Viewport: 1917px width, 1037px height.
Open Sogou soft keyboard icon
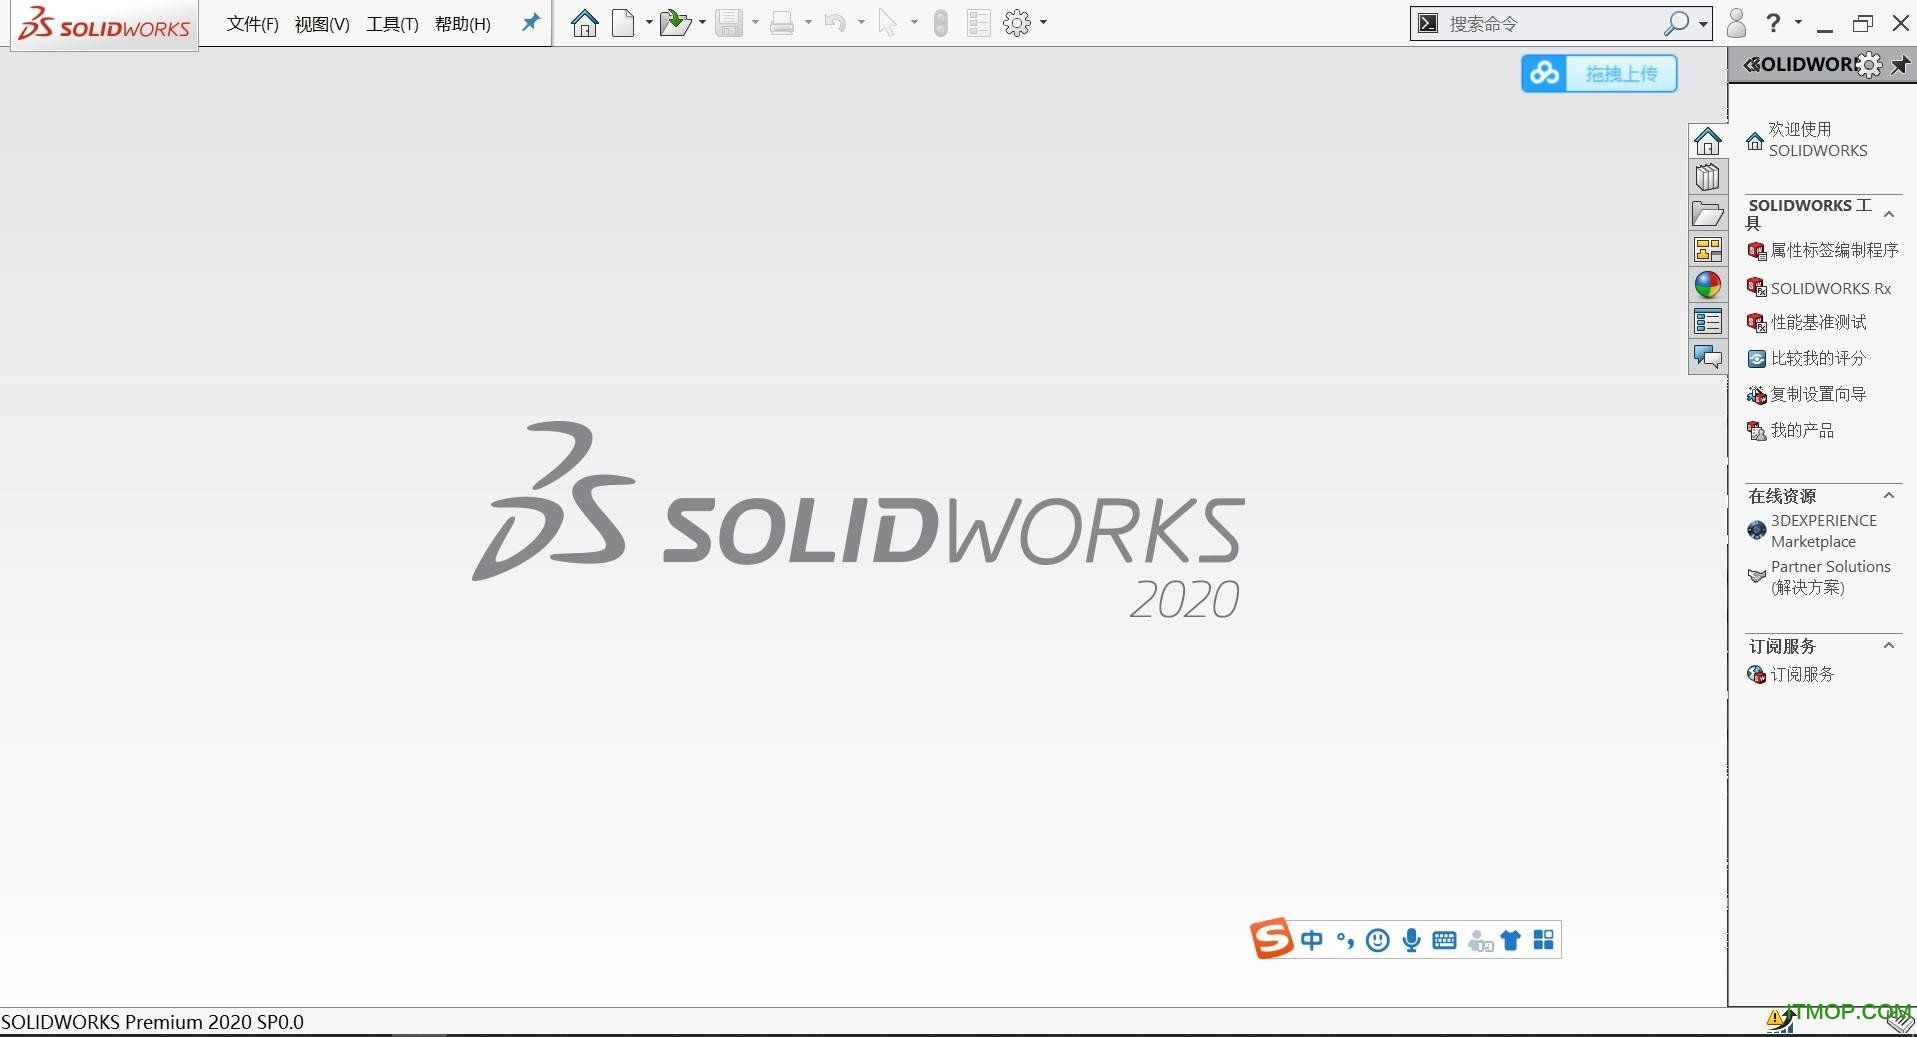(1444, 940)
